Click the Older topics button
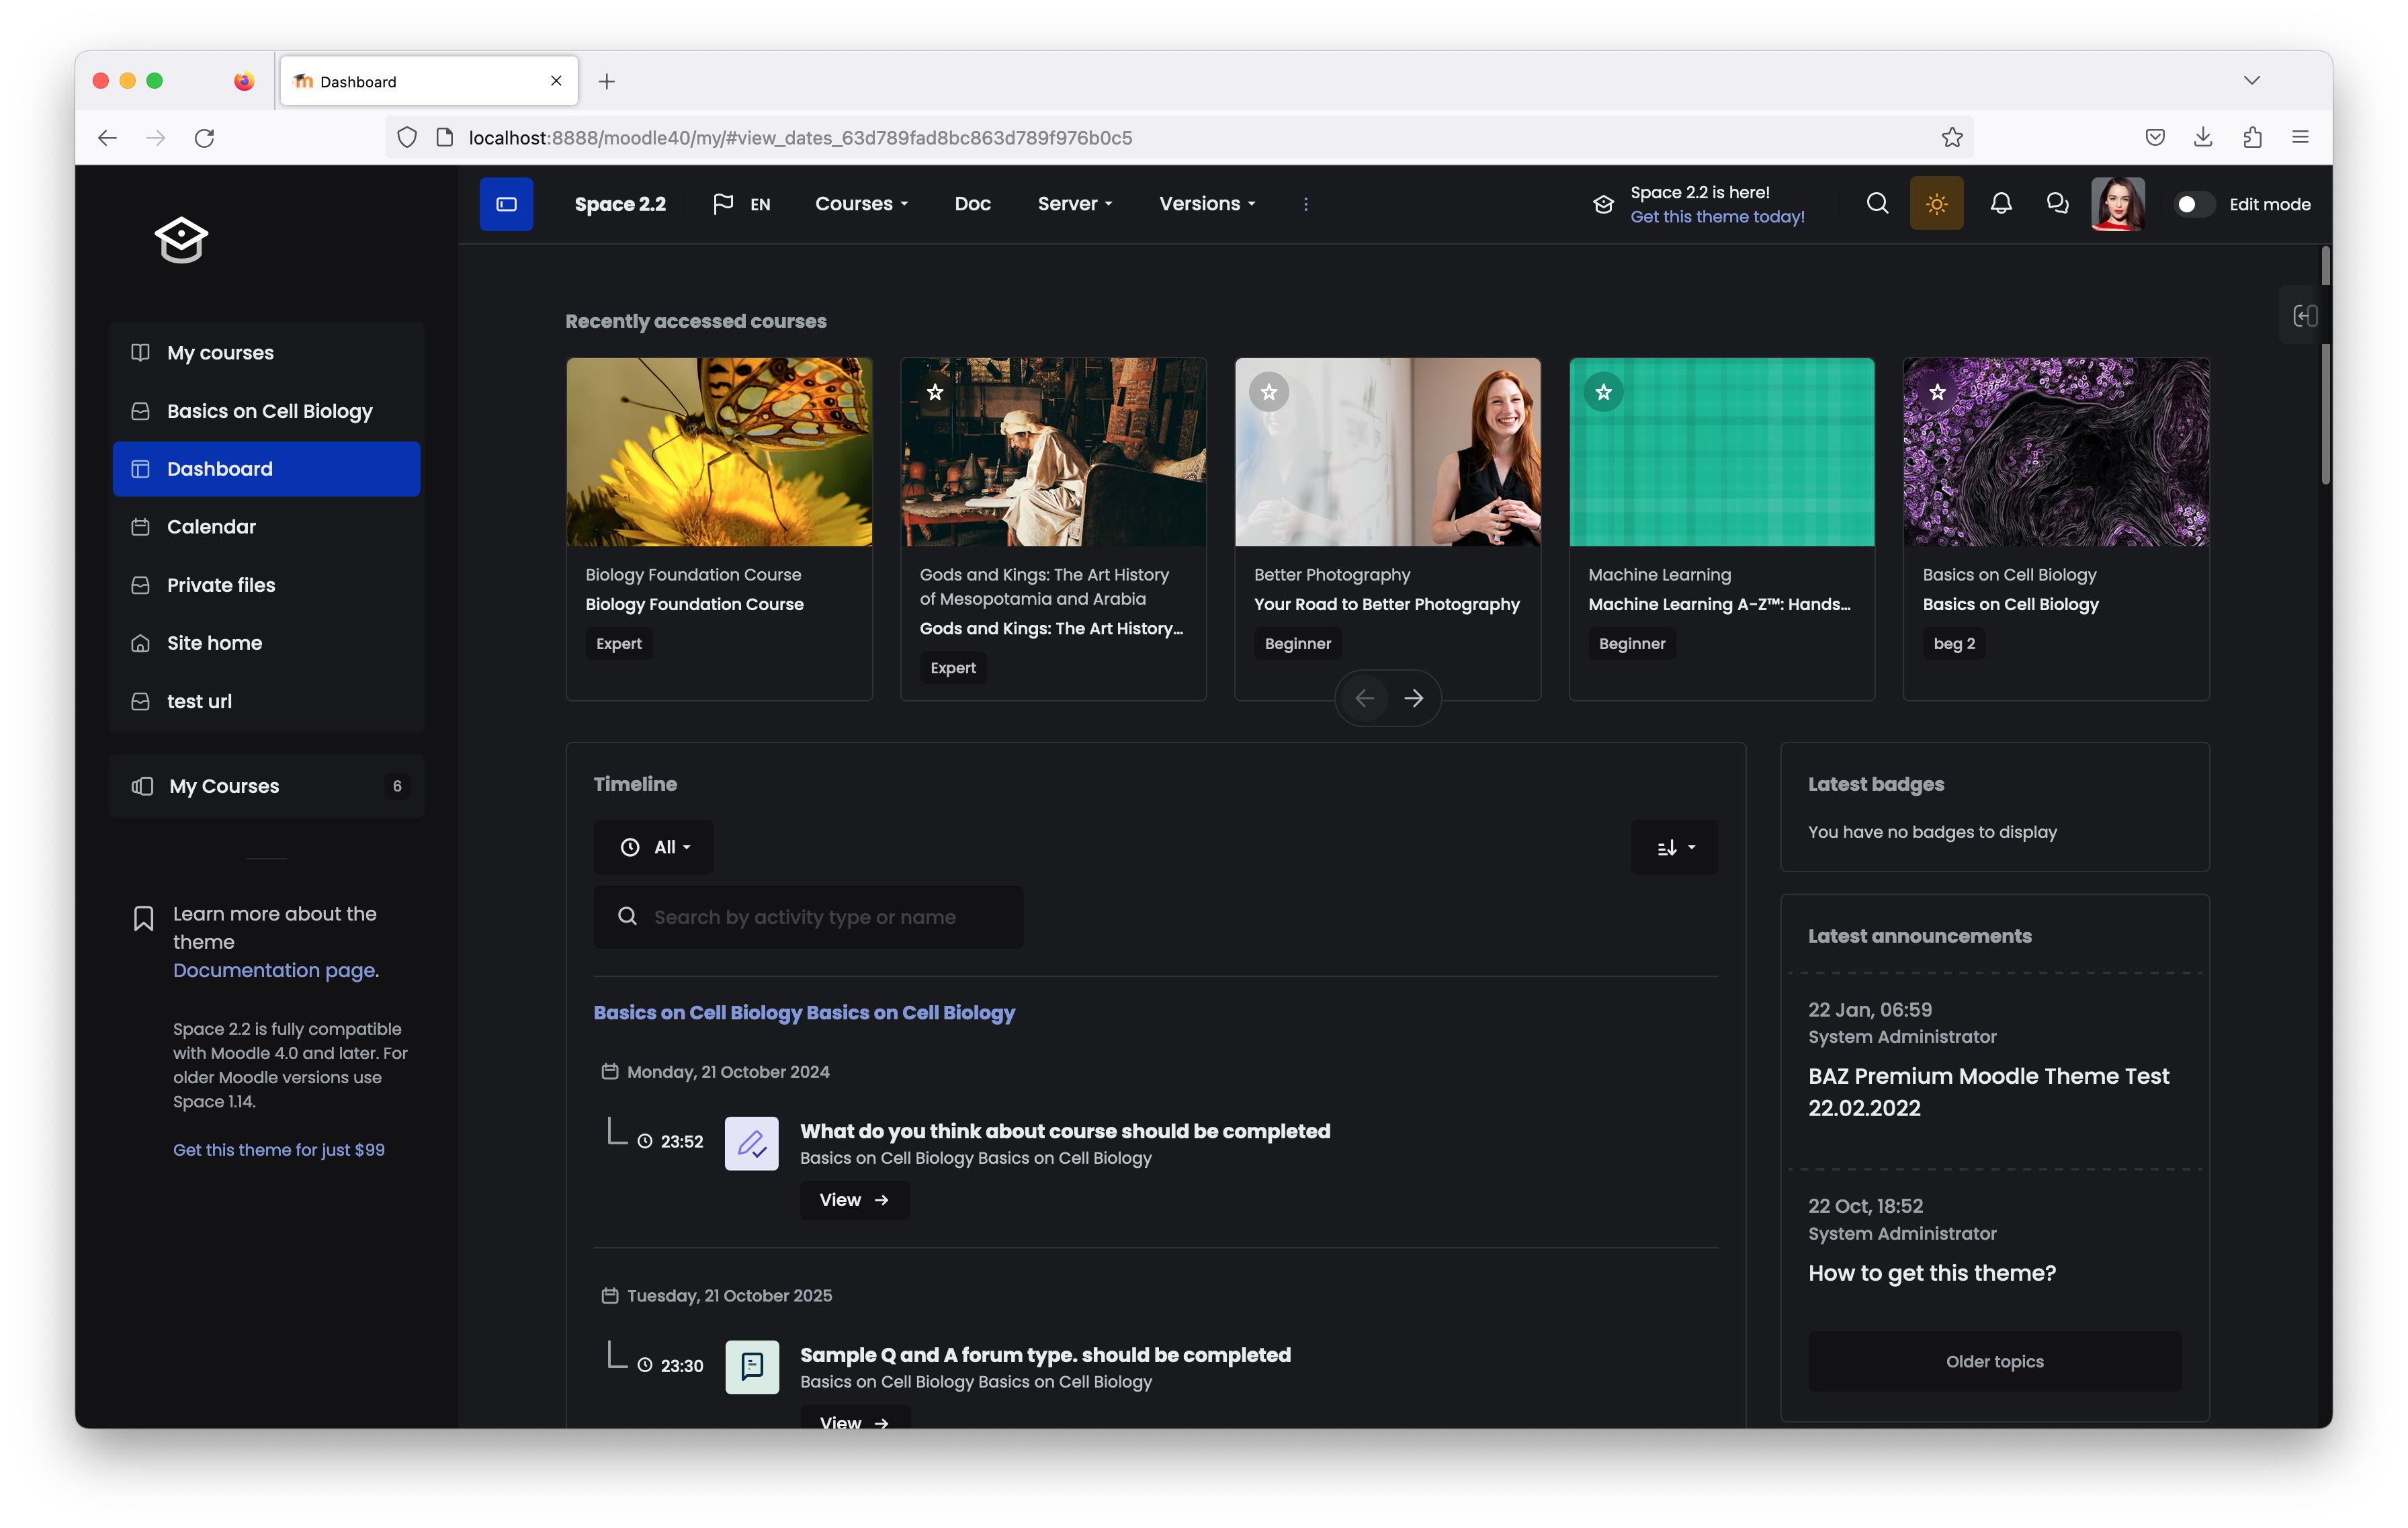Image resolution: width=2408 pixels, height=1528 pixels. [x=1994, y=1361]
